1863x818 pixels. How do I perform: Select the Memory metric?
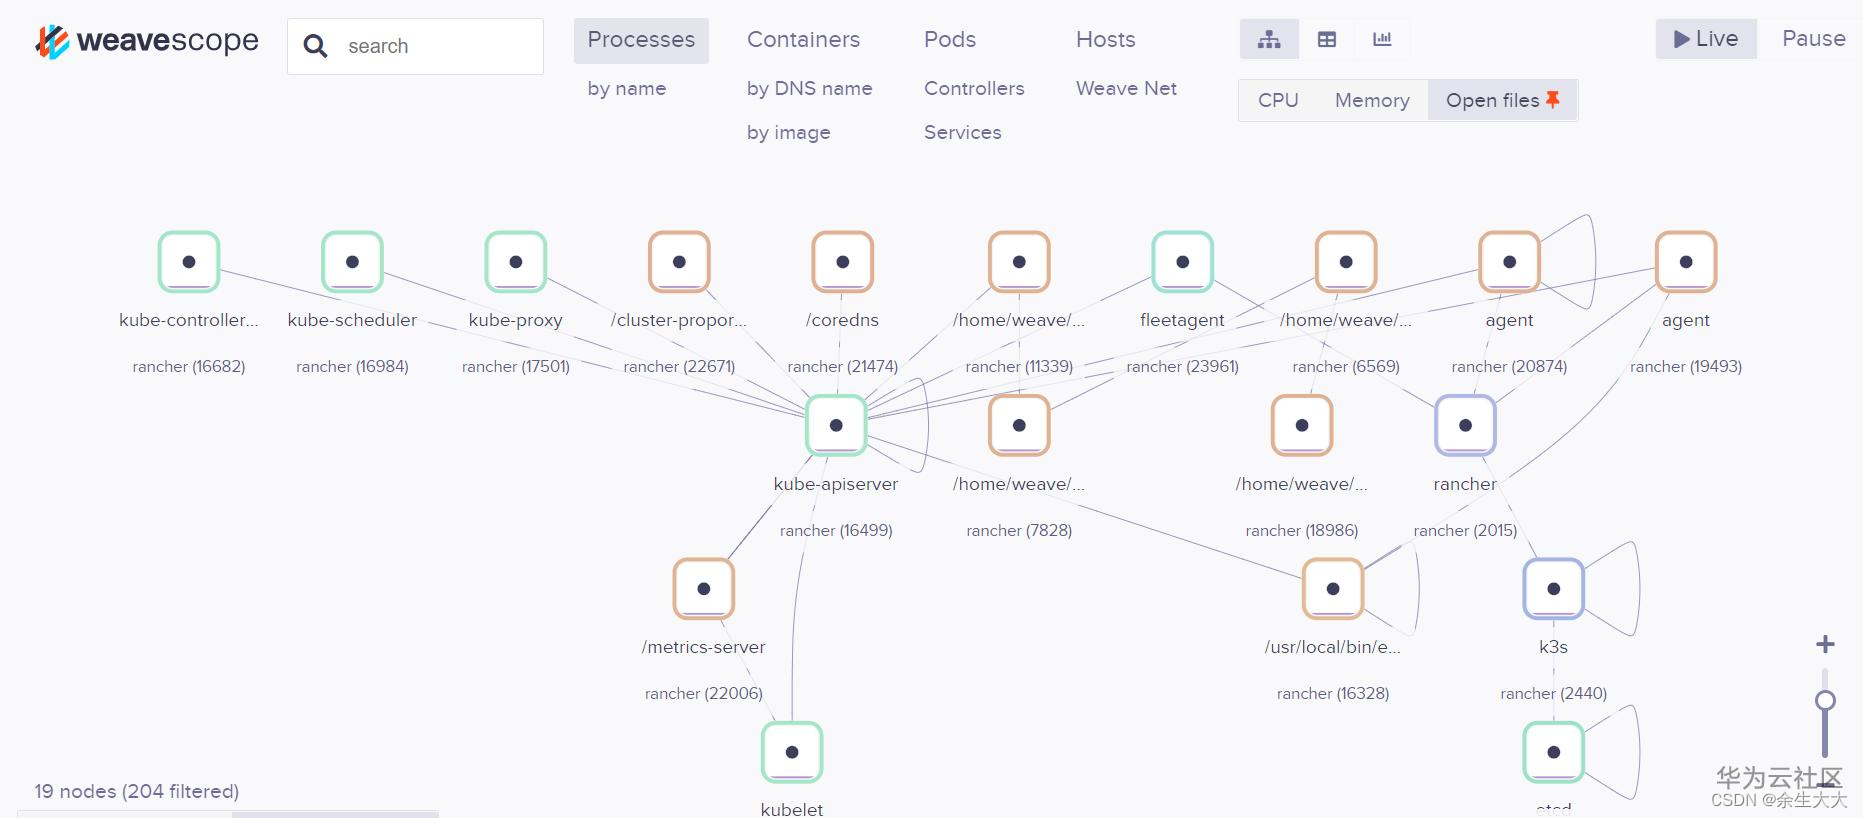pos(1372,100)
